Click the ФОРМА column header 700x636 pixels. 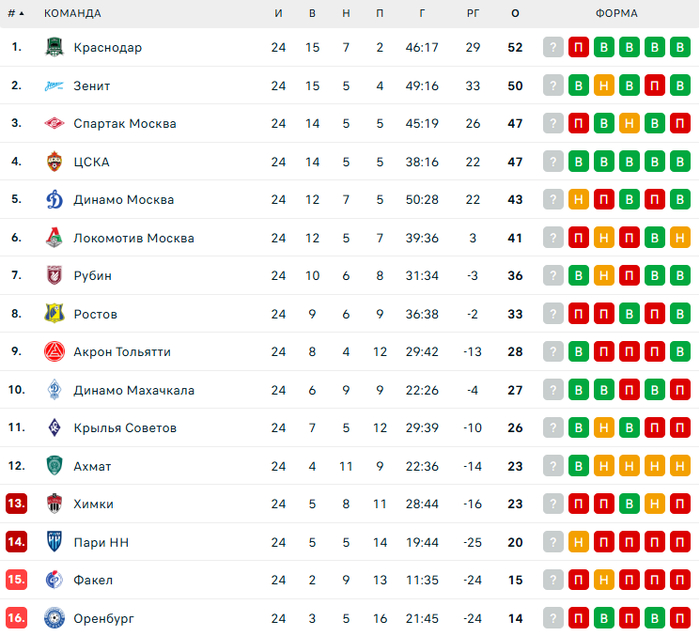point(616,14)
